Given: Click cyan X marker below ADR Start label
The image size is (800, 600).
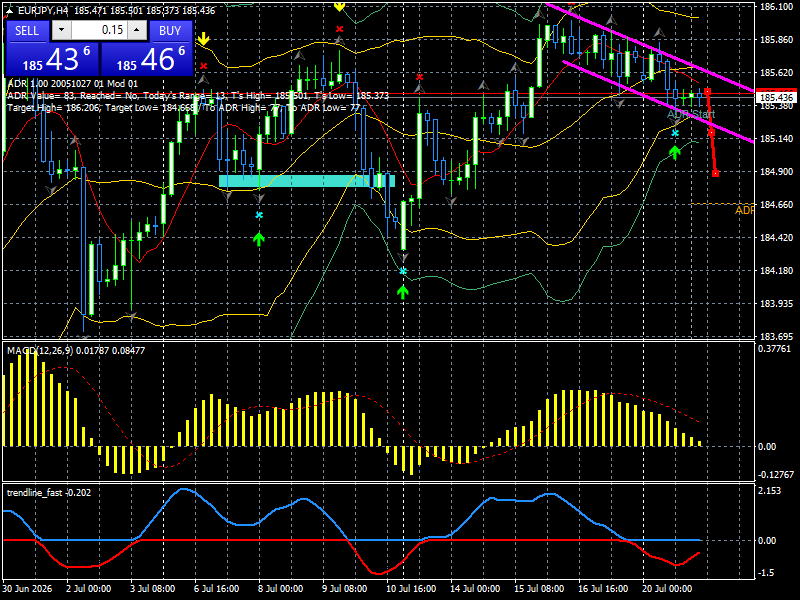Looking at the screenshot, I should click(x=675, y=133).
